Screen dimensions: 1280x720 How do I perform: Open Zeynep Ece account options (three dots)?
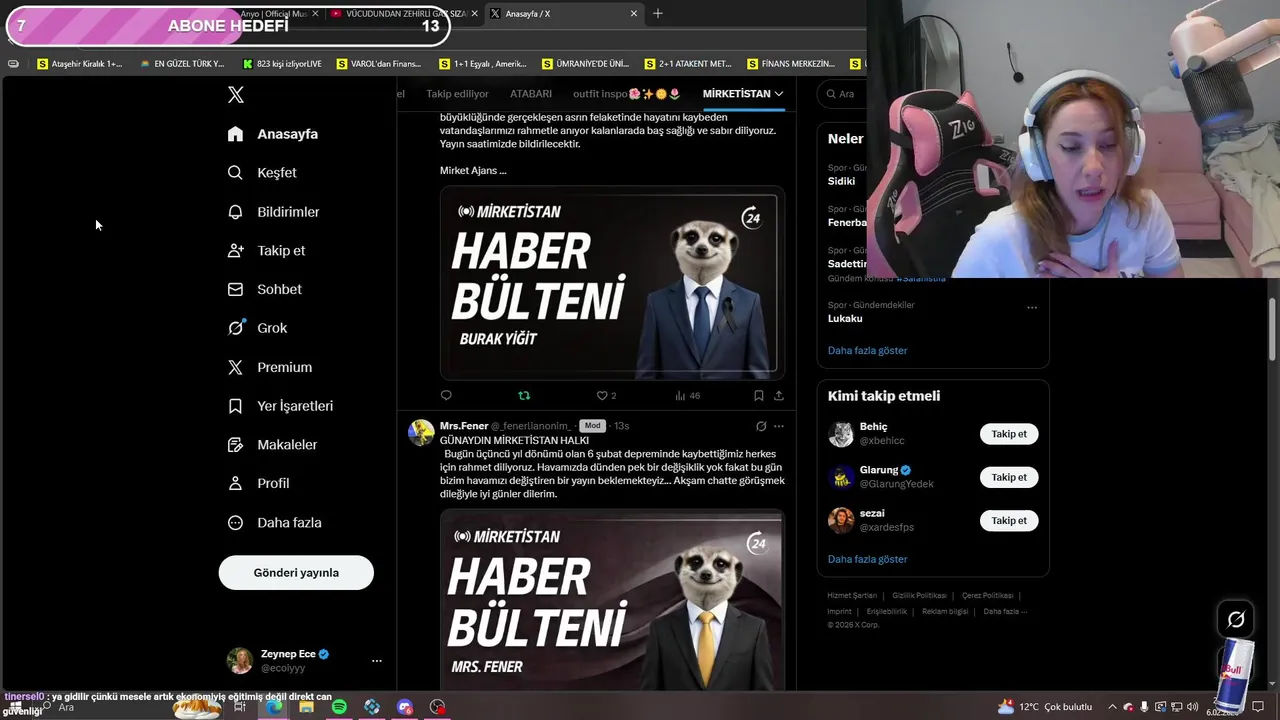tap(377, 661)
